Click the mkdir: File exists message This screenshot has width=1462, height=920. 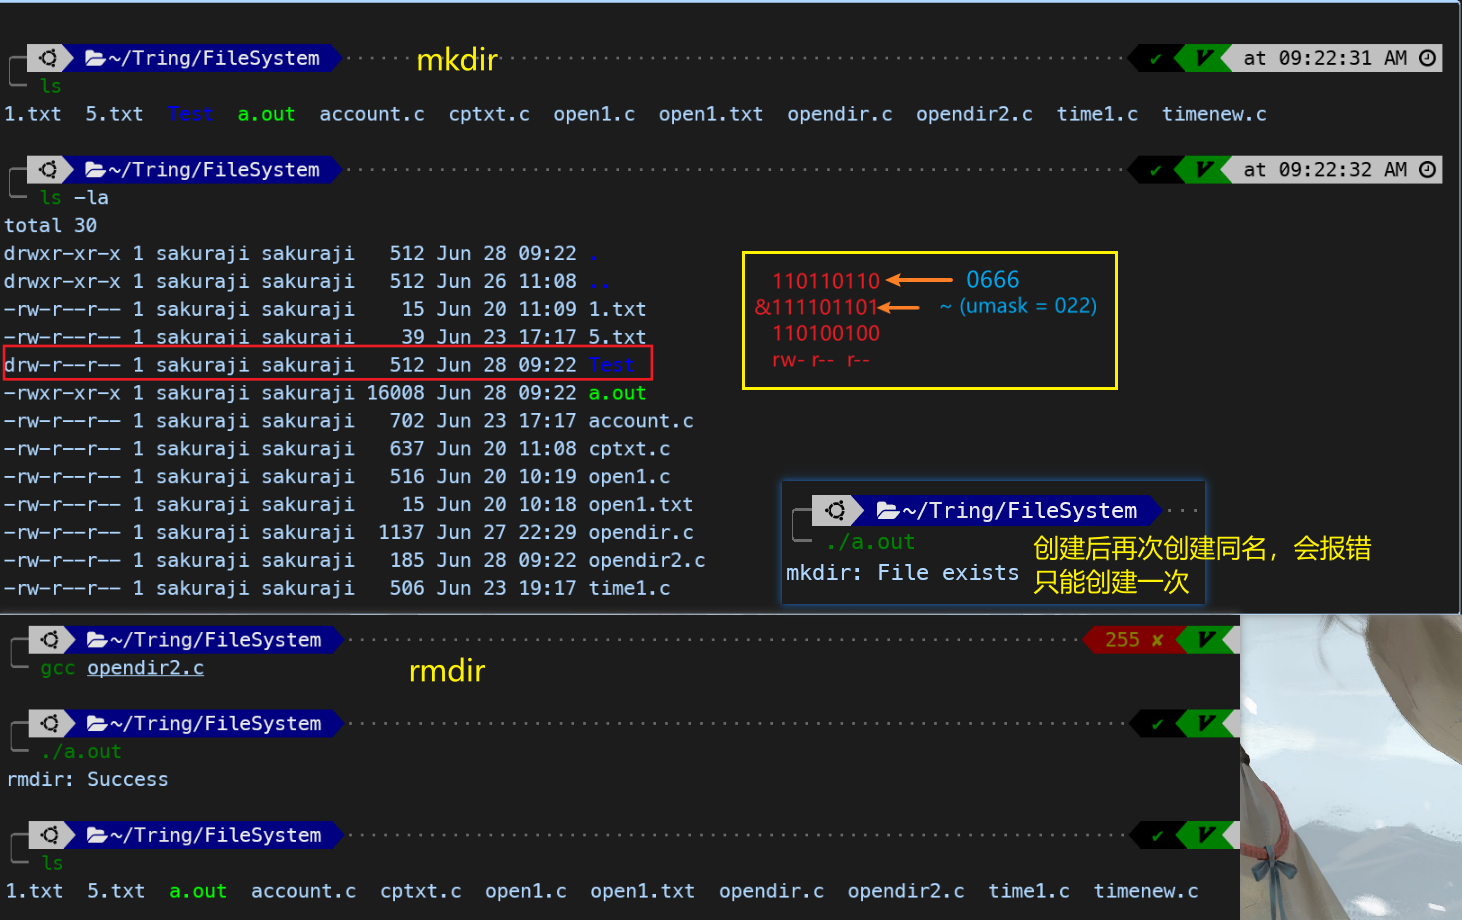pos(902,573)
